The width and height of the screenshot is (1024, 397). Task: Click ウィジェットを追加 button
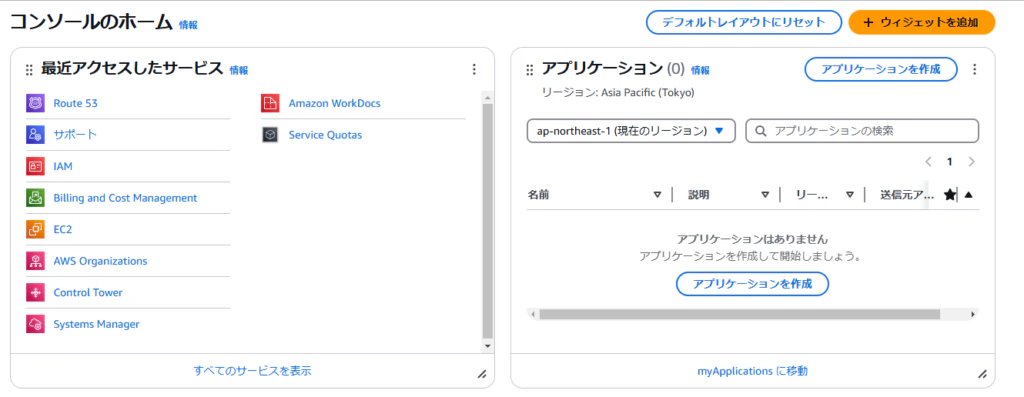coord(921,22)
